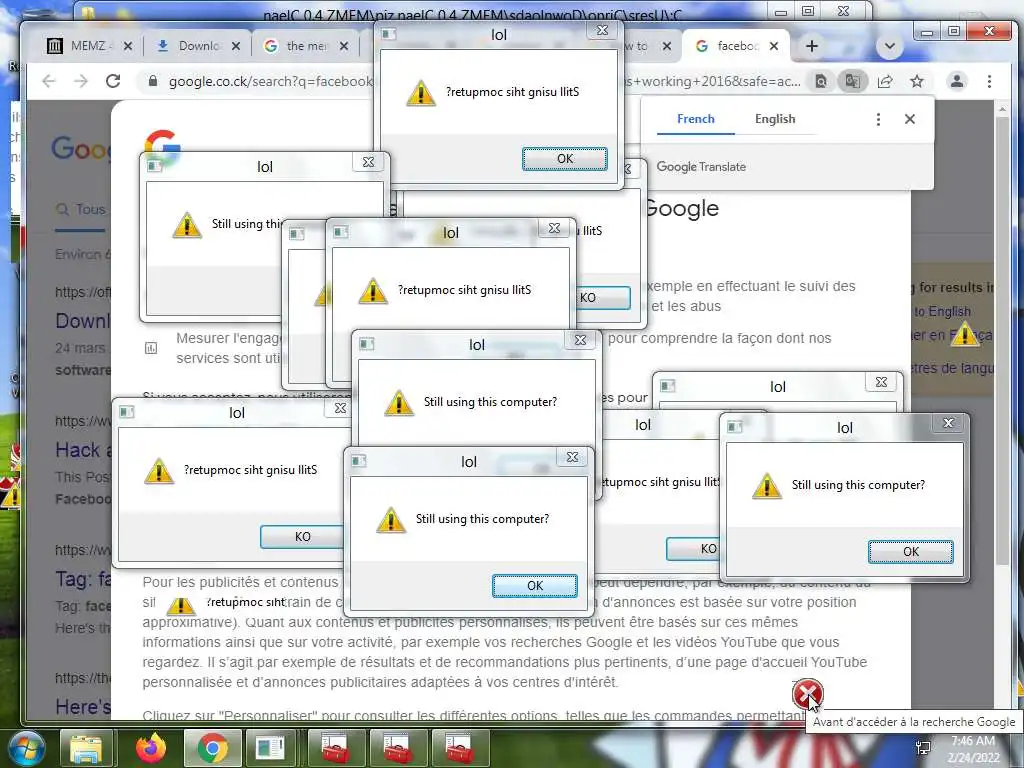Click KO in mirrored lol dialog over 'Hack a' result
Viewport: 1024px width, 768px height.
click(x=302, y=537)
